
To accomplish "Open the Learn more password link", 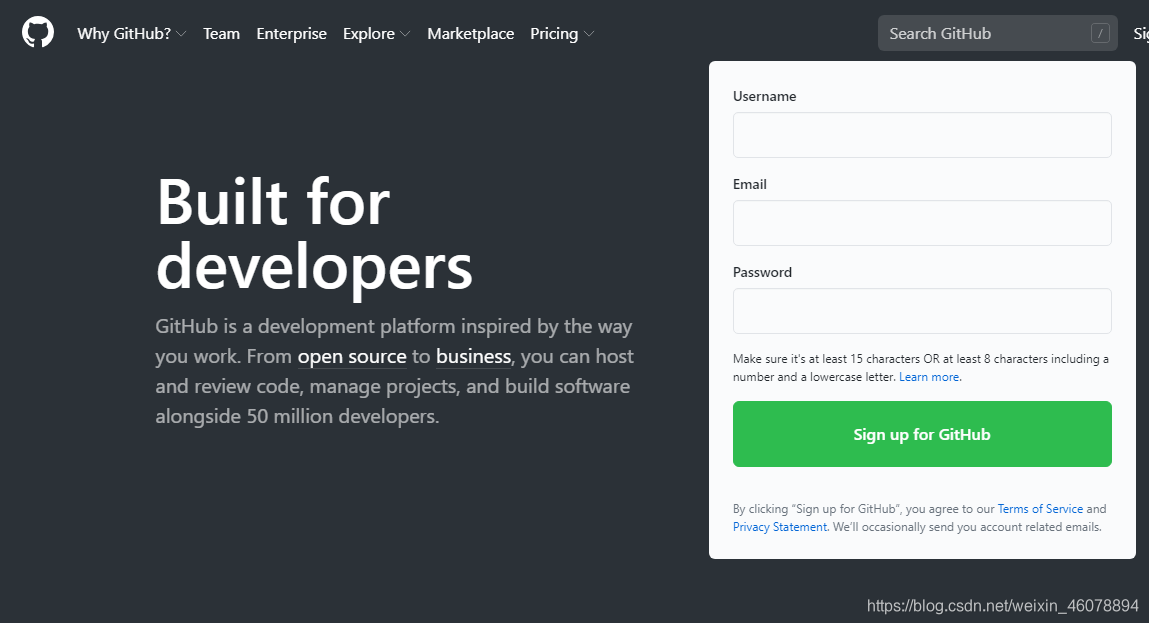I will click(929, 377).
